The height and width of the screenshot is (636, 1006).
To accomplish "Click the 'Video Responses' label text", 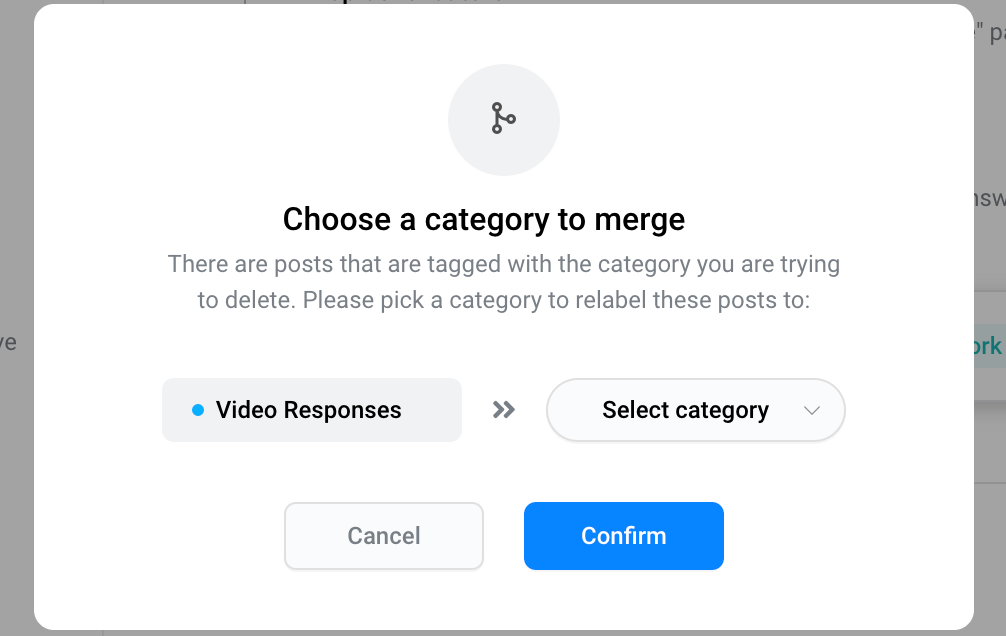I will coord(309,409).
